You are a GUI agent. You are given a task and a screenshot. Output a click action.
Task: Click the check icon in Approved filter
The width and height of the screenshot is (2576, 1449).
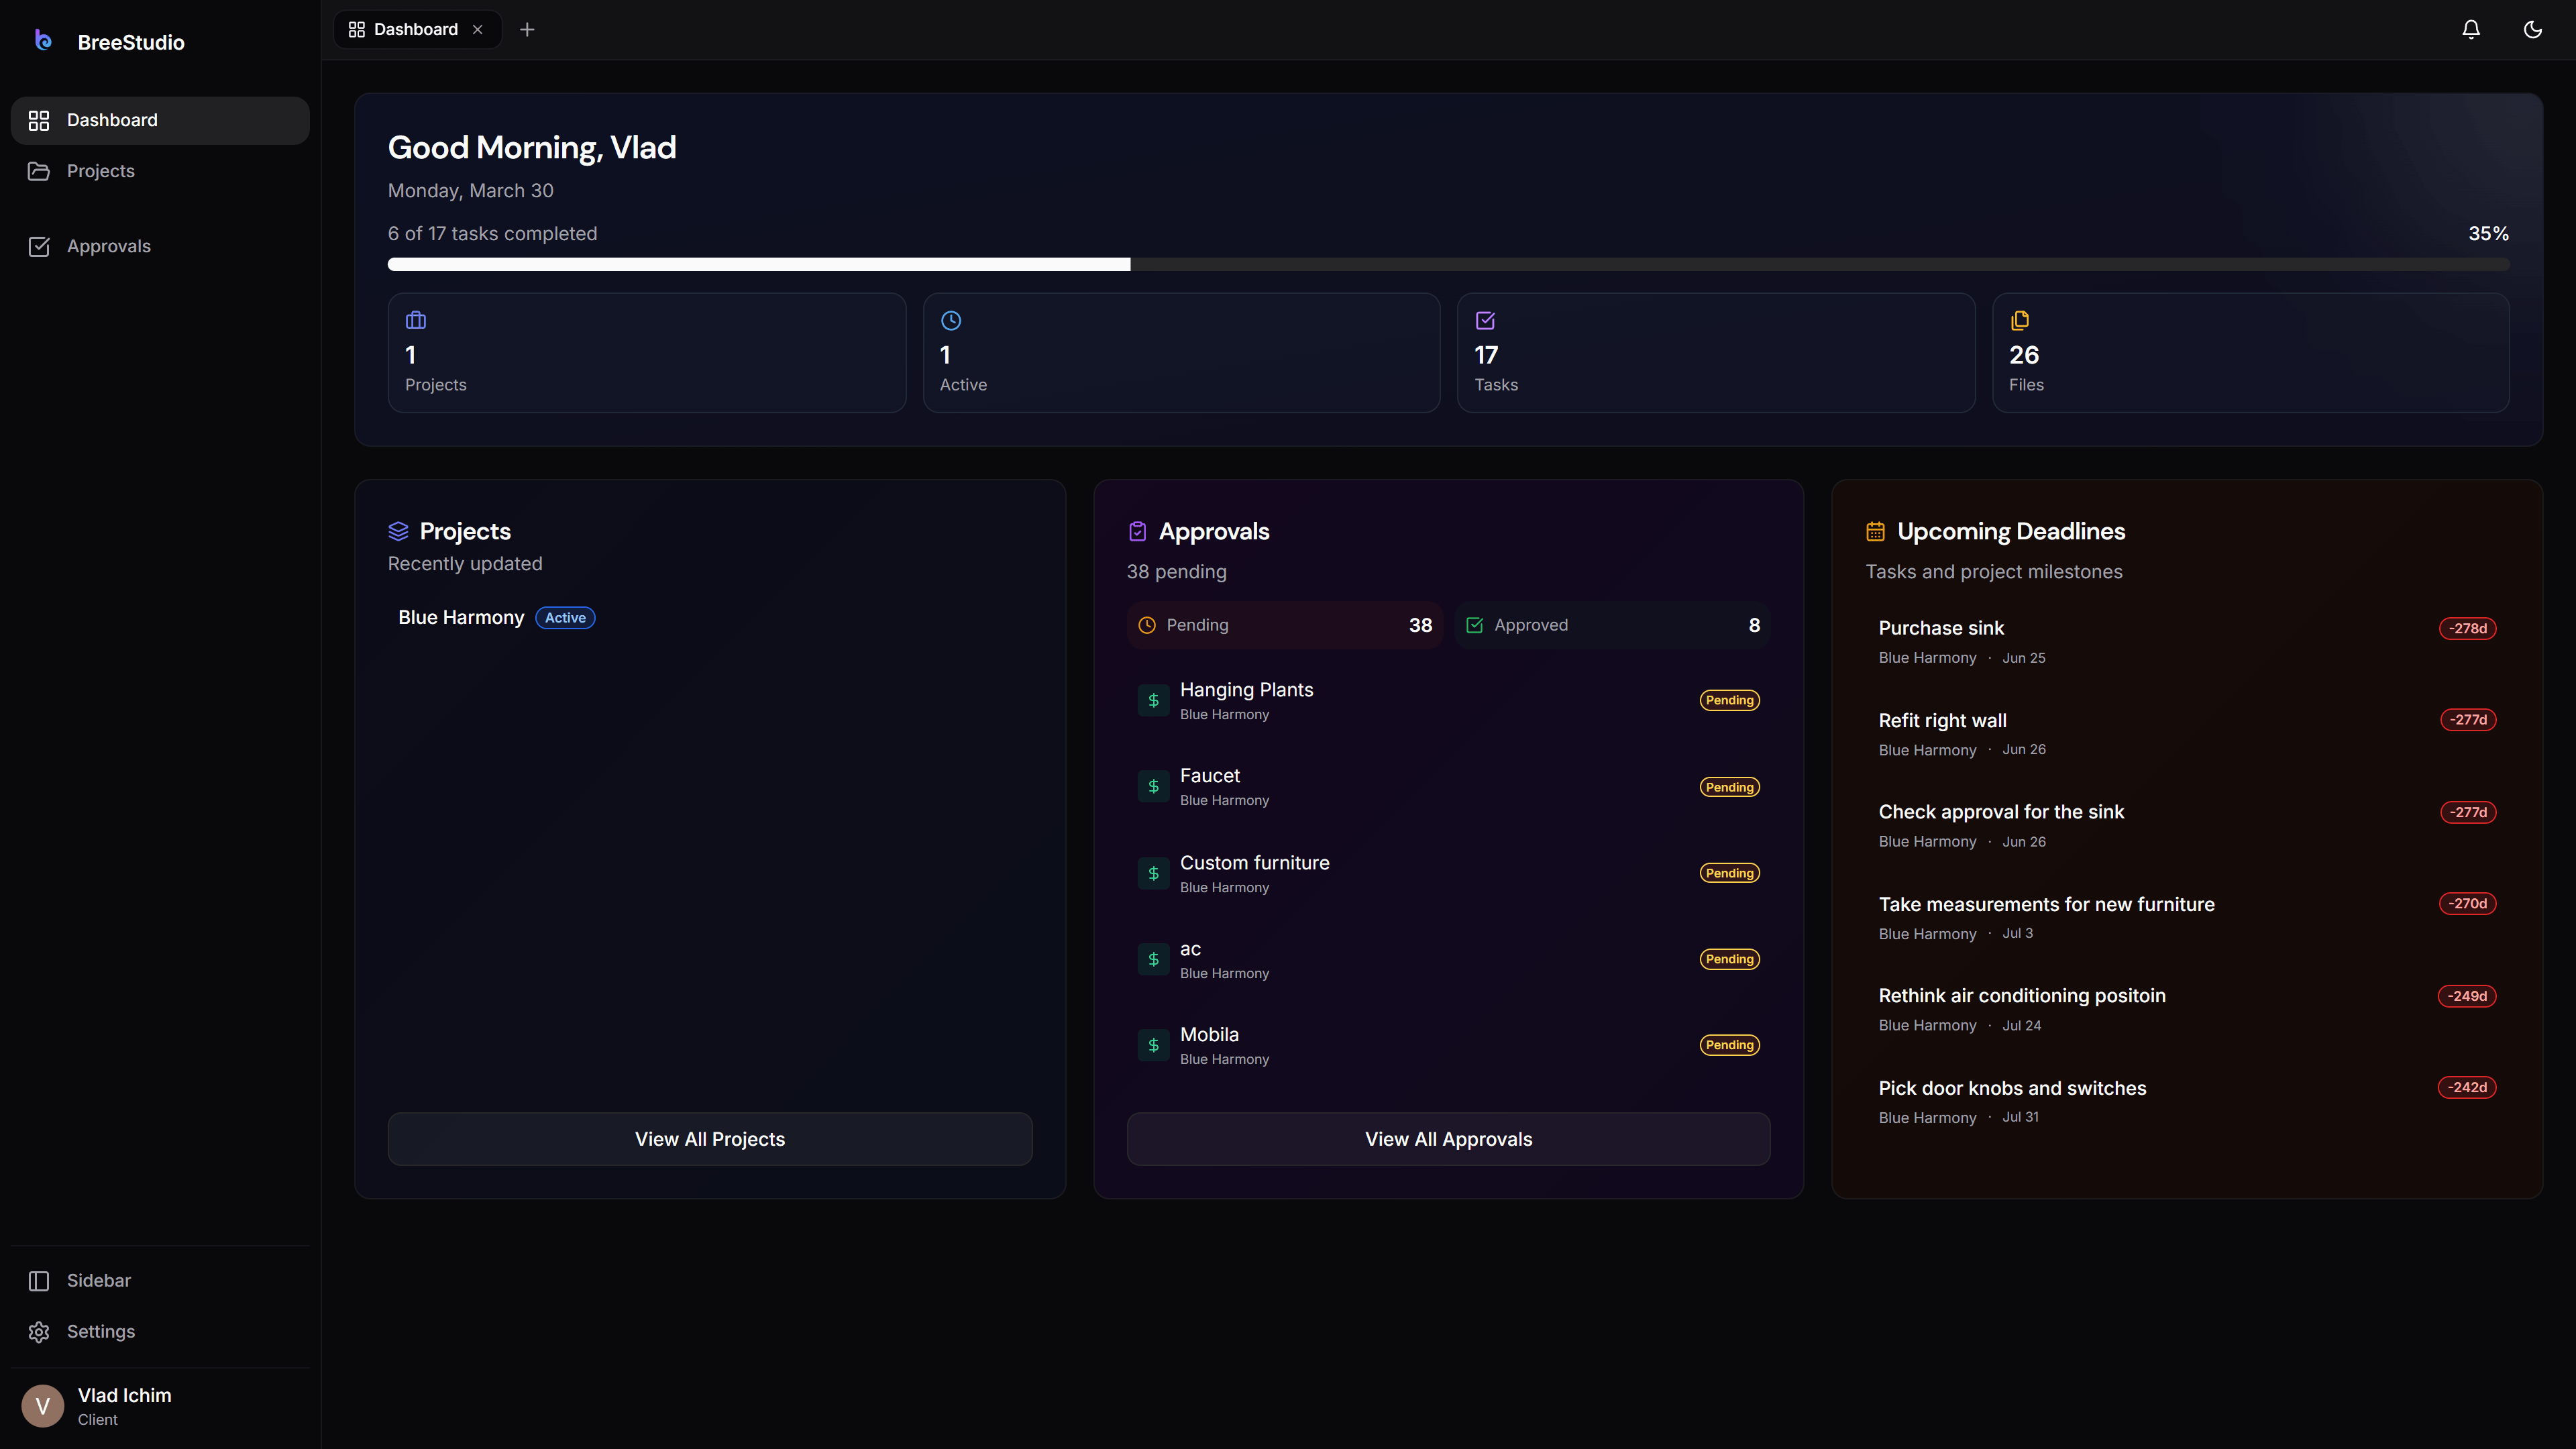pyautogui.click(x=1474, y=625)
